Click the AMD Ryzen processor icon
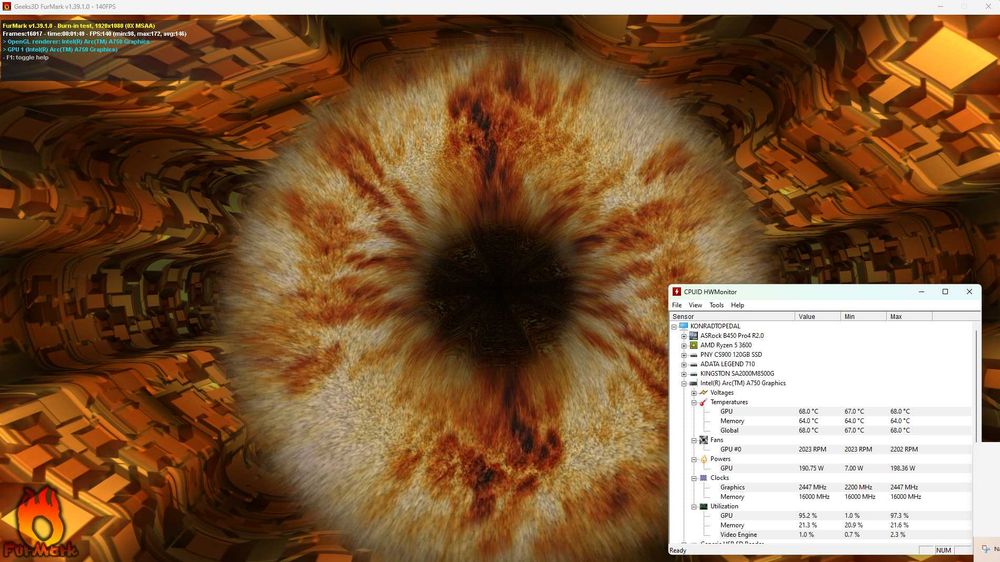This screenshot has height=562, width=1000. (693, 345)
